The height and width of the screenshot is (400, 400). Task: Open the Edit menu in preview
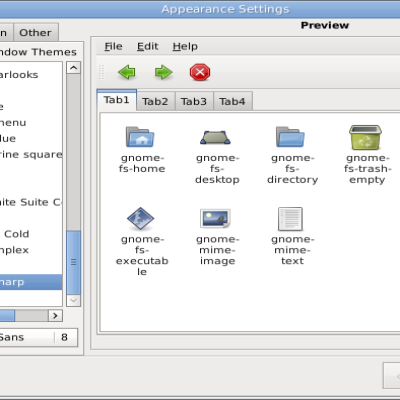[x=148, y=46]
